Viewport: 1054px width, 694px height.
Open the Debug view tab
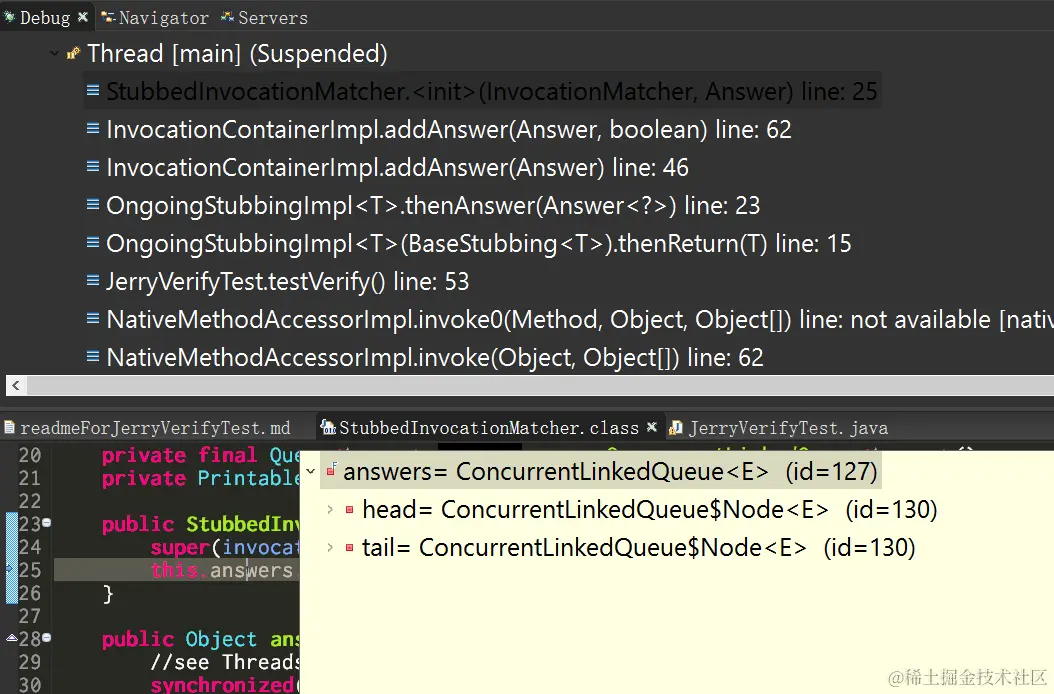44,17
